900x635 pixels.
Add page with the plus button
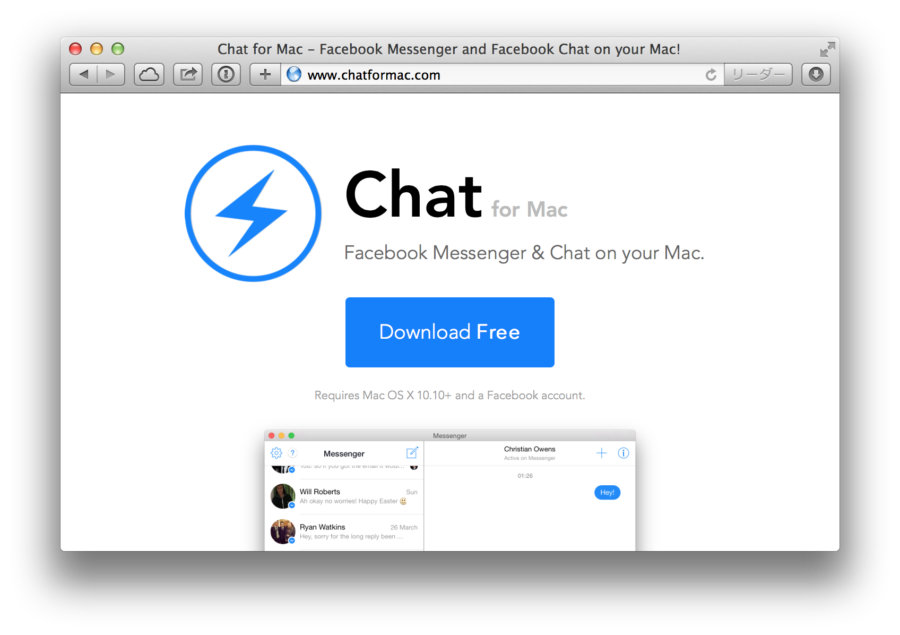(265, 75)
